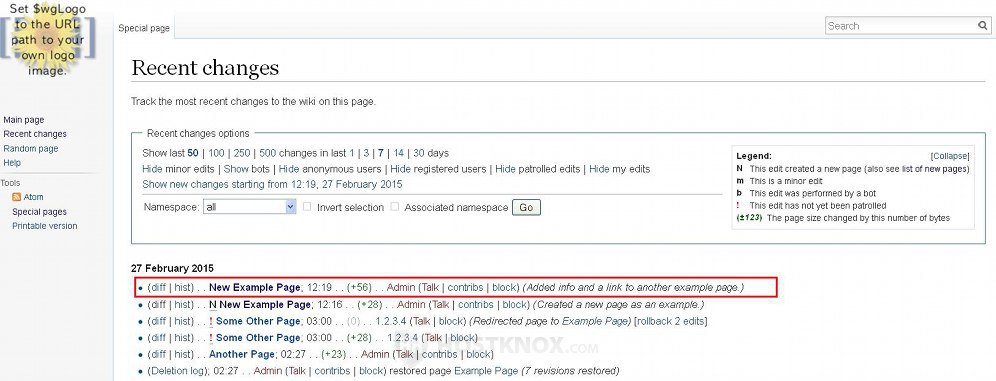Click in the Search field
The image size is (996, 381).
(901, 26)
